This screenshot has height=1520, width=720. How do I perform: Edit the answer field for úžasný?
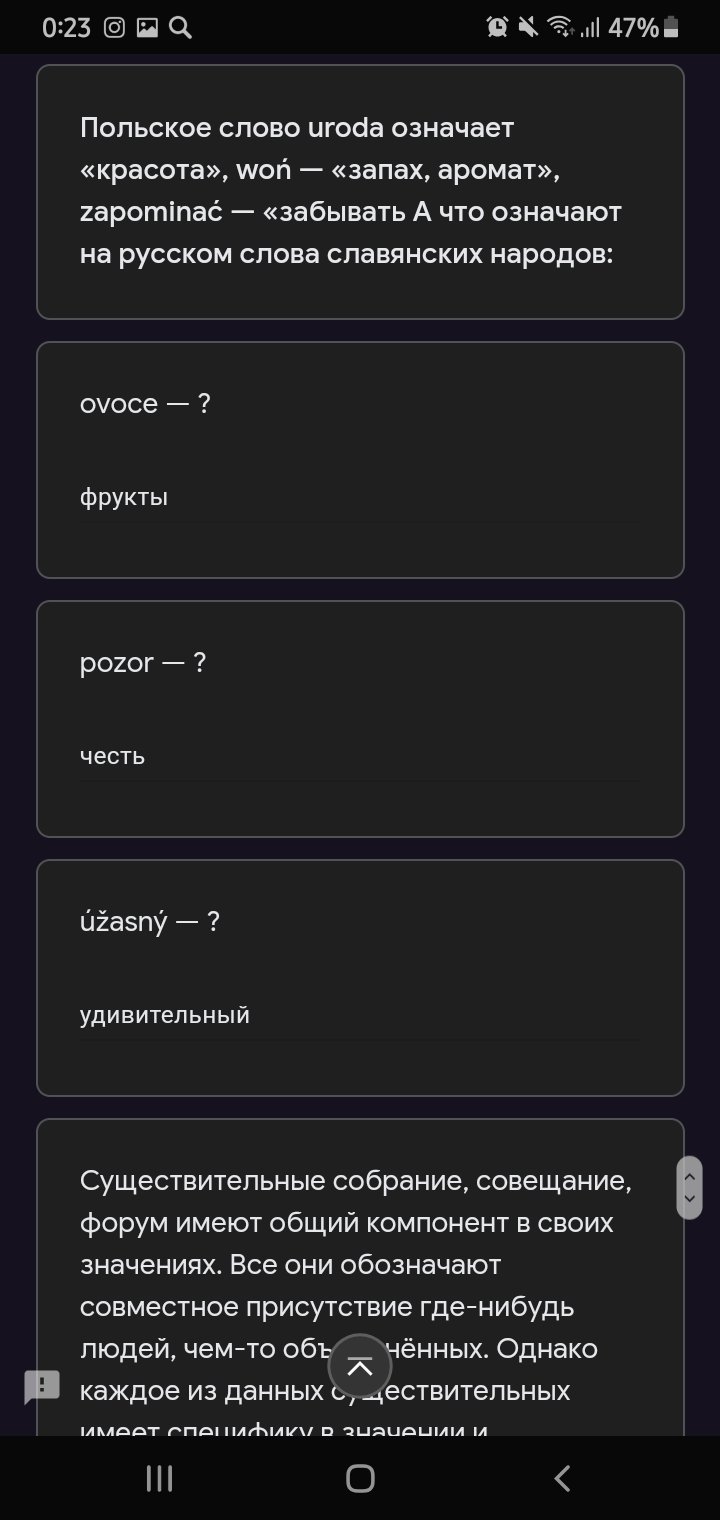360,1016
